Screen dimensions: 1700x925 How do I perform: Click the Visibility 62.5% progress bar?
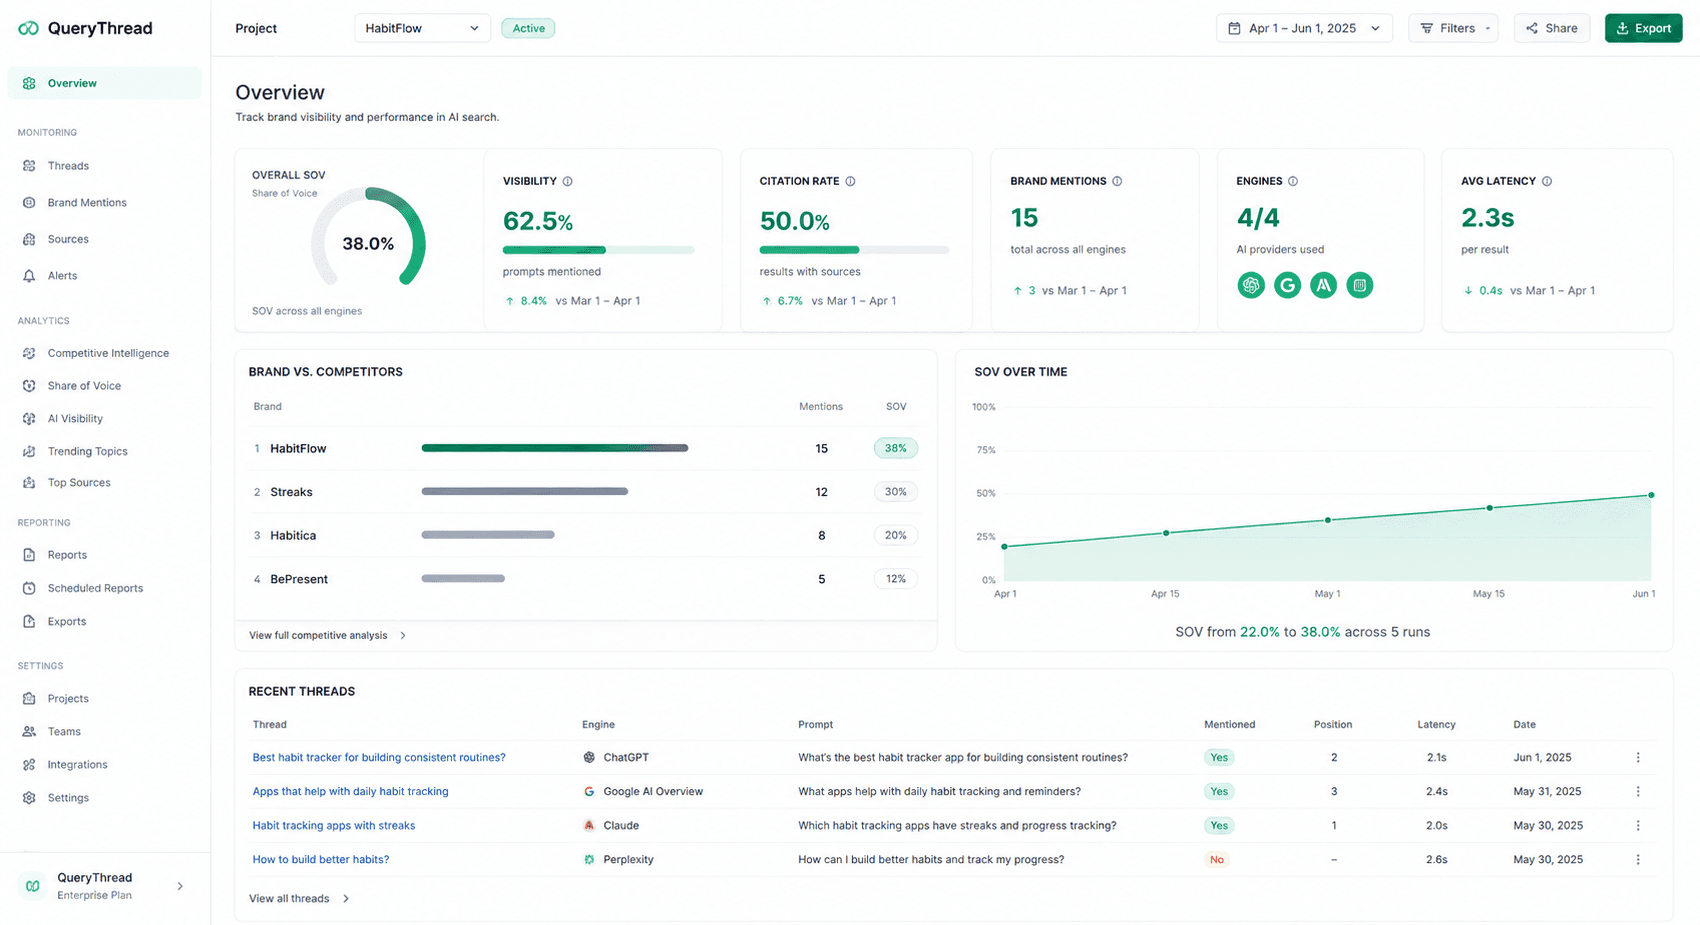(598, 250)
